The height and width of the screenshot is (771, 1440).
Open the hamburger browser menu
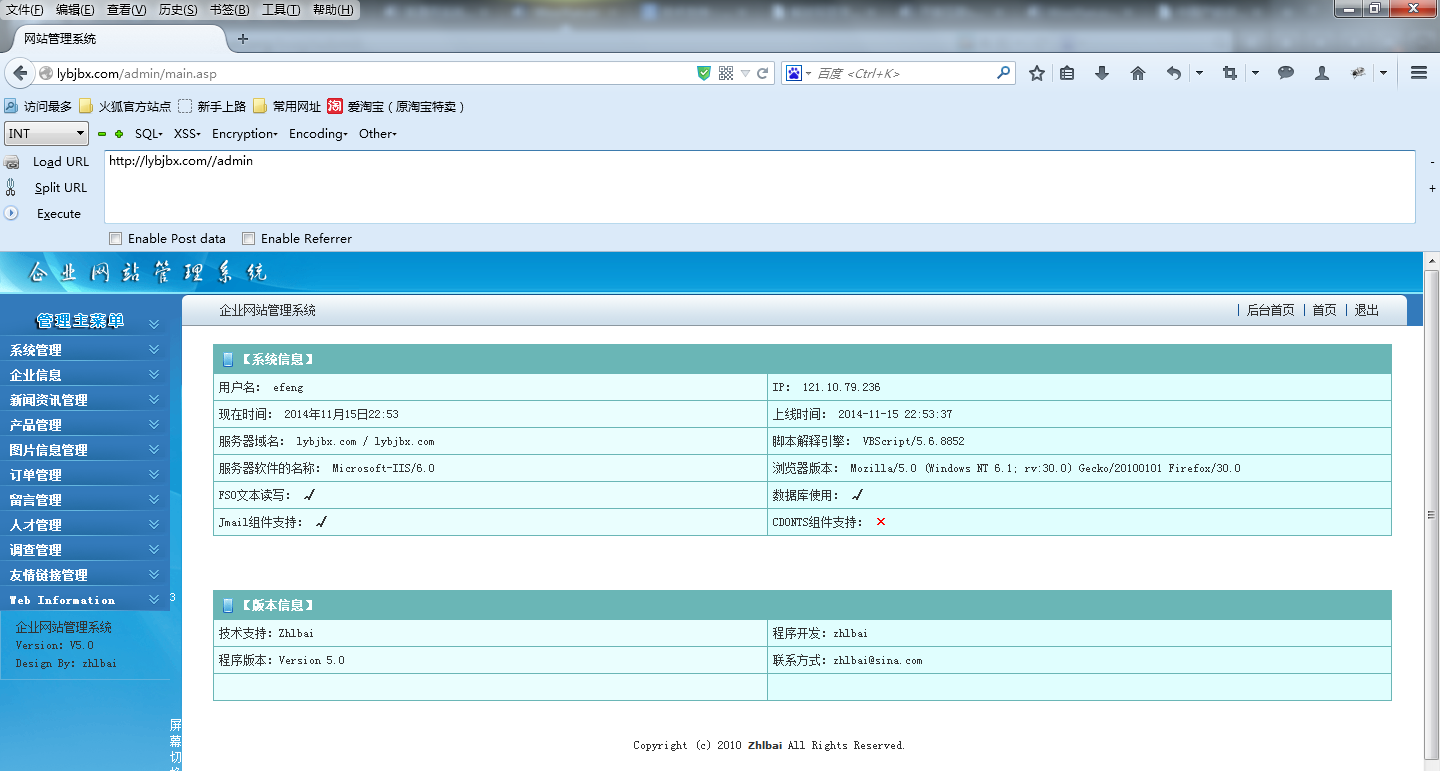(1418, 73)
